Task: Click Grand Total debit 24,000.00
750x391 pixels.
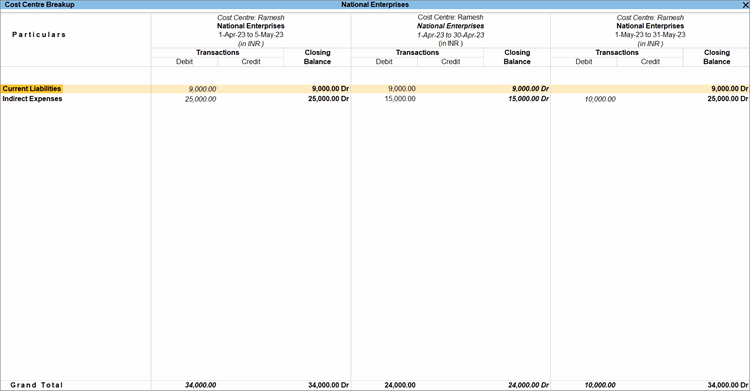Action: [400, 385]
